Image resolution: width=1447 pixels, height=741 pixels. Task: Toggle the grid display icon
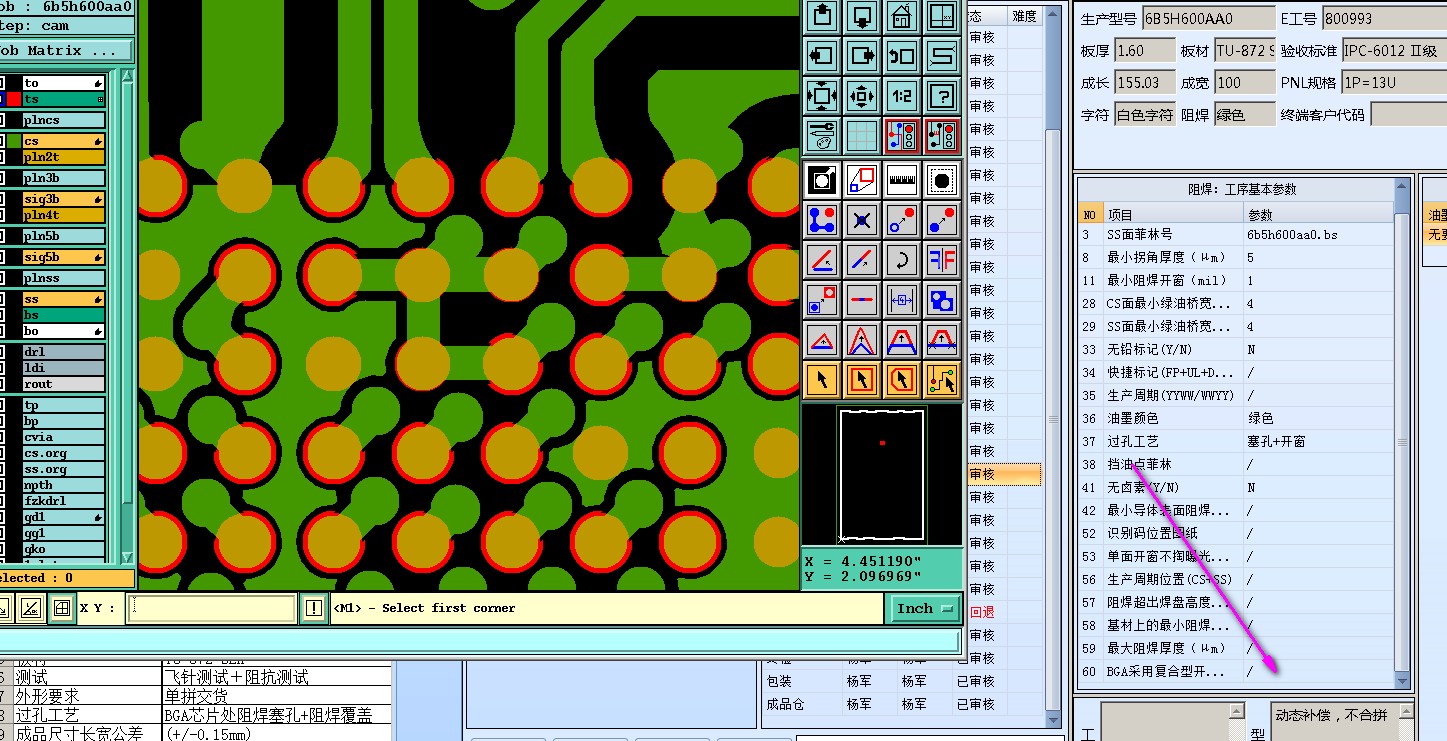coord(862,134)
